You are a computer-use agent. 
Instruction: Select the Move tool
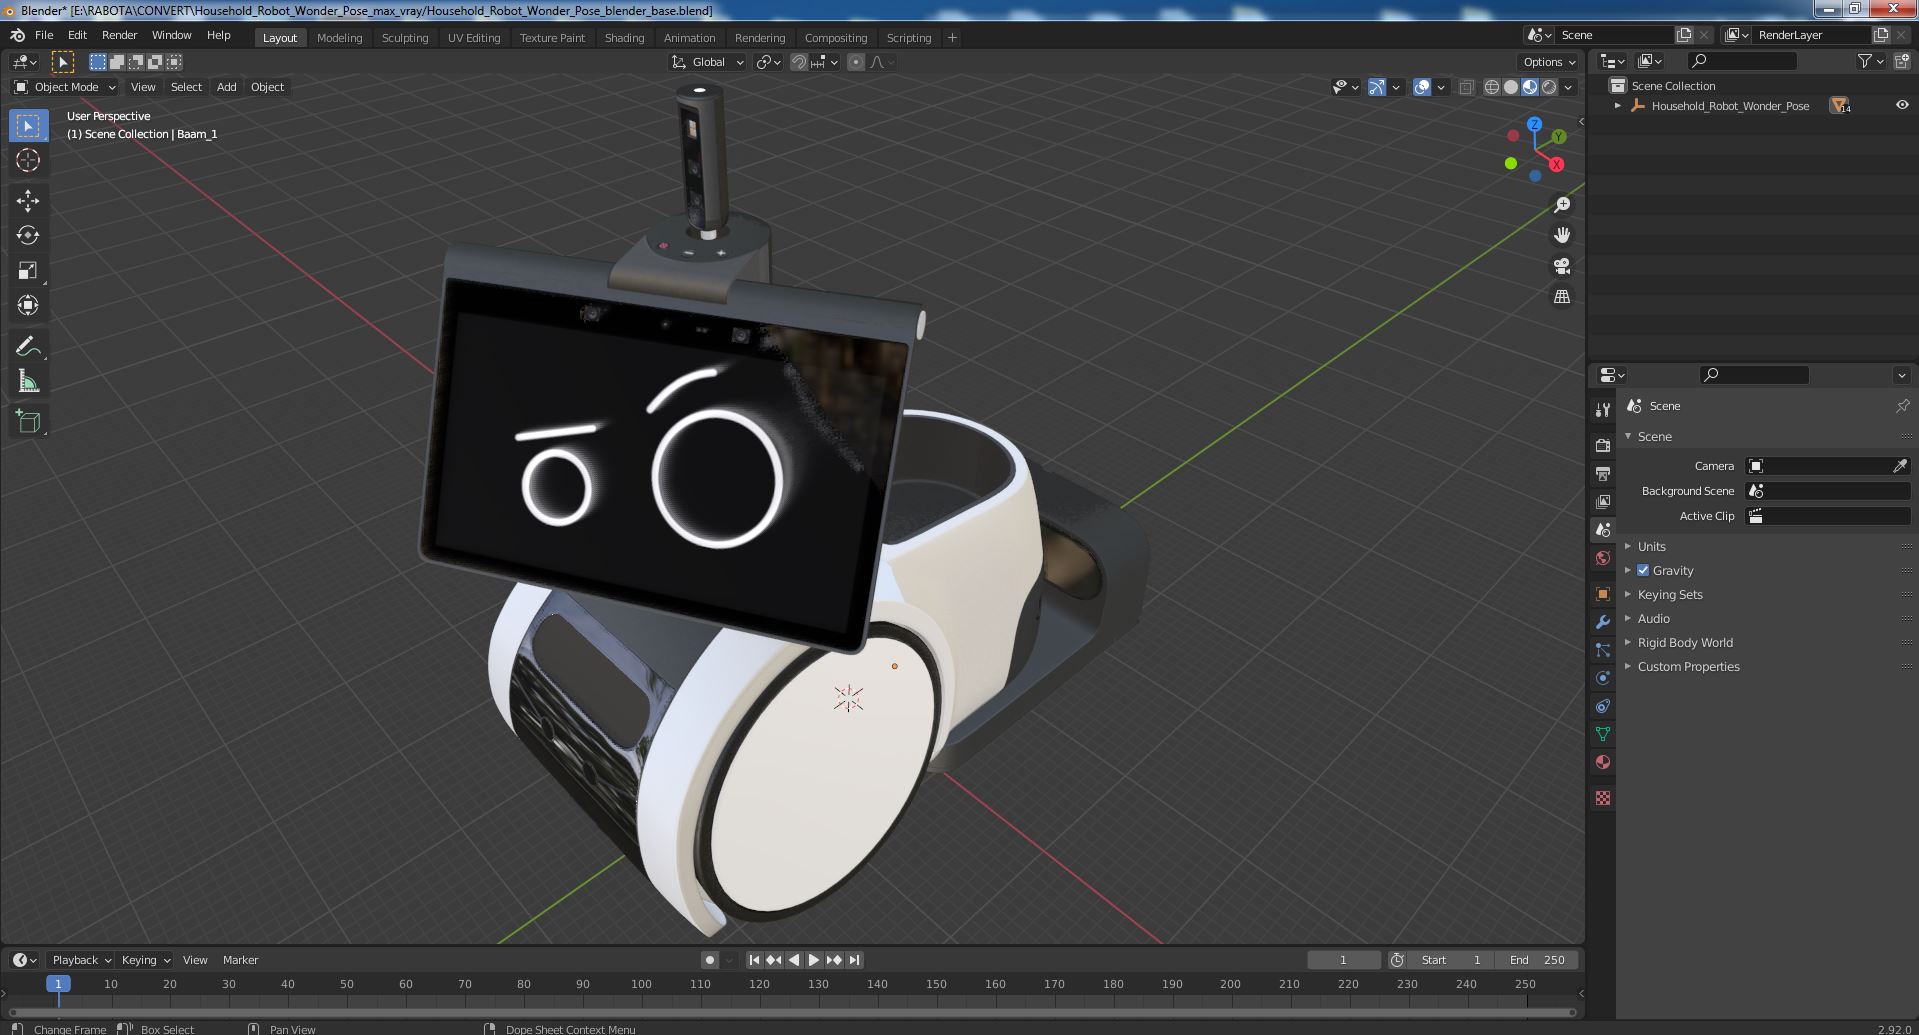click(x=28, y=200)
